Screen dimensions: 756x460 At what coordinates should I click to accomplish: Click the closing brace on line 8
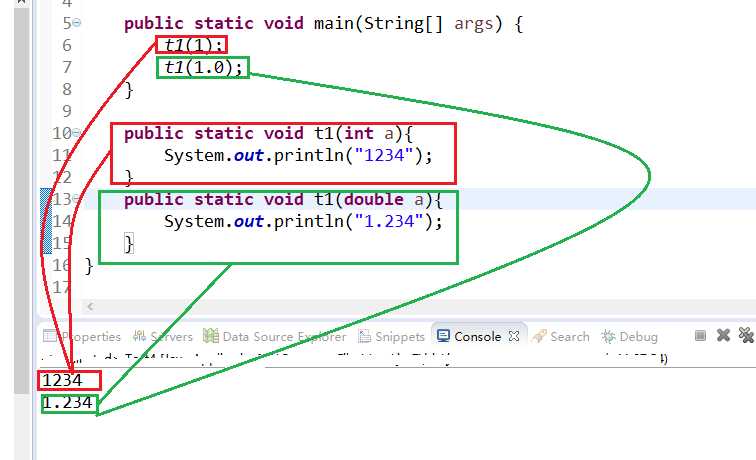[x=128, y=89]
